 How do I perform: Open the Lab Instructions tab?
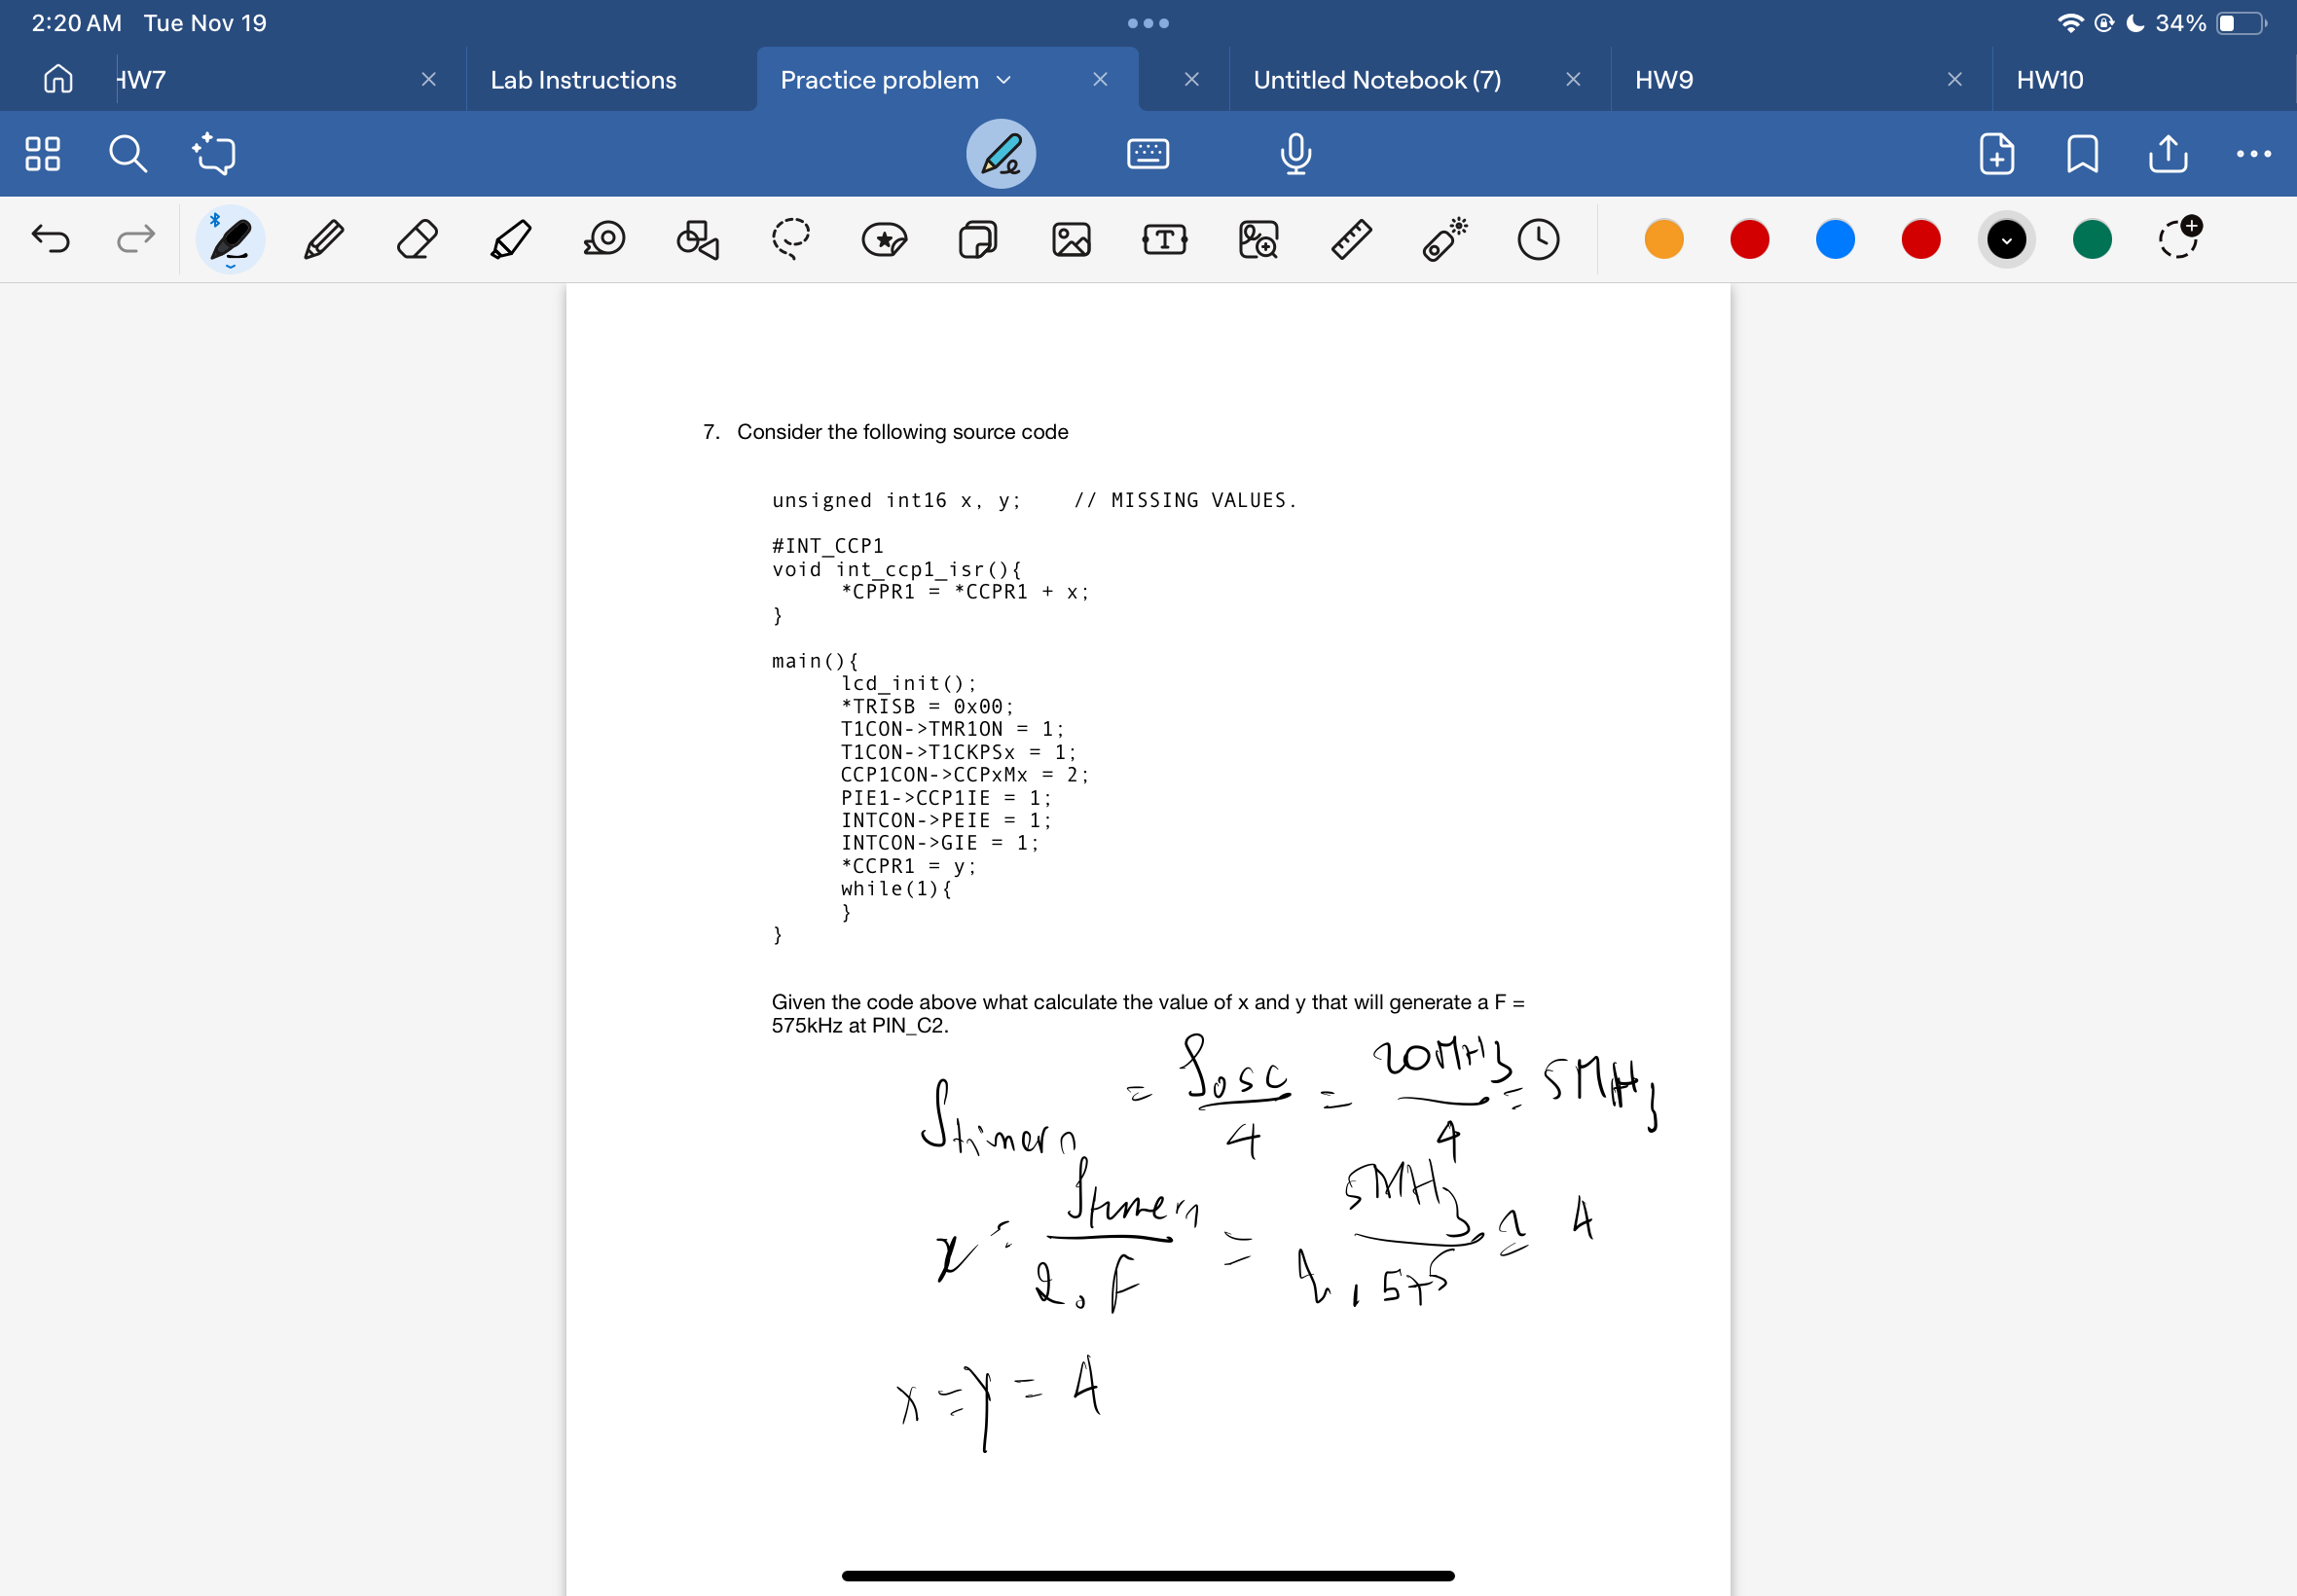pos(583,79)
